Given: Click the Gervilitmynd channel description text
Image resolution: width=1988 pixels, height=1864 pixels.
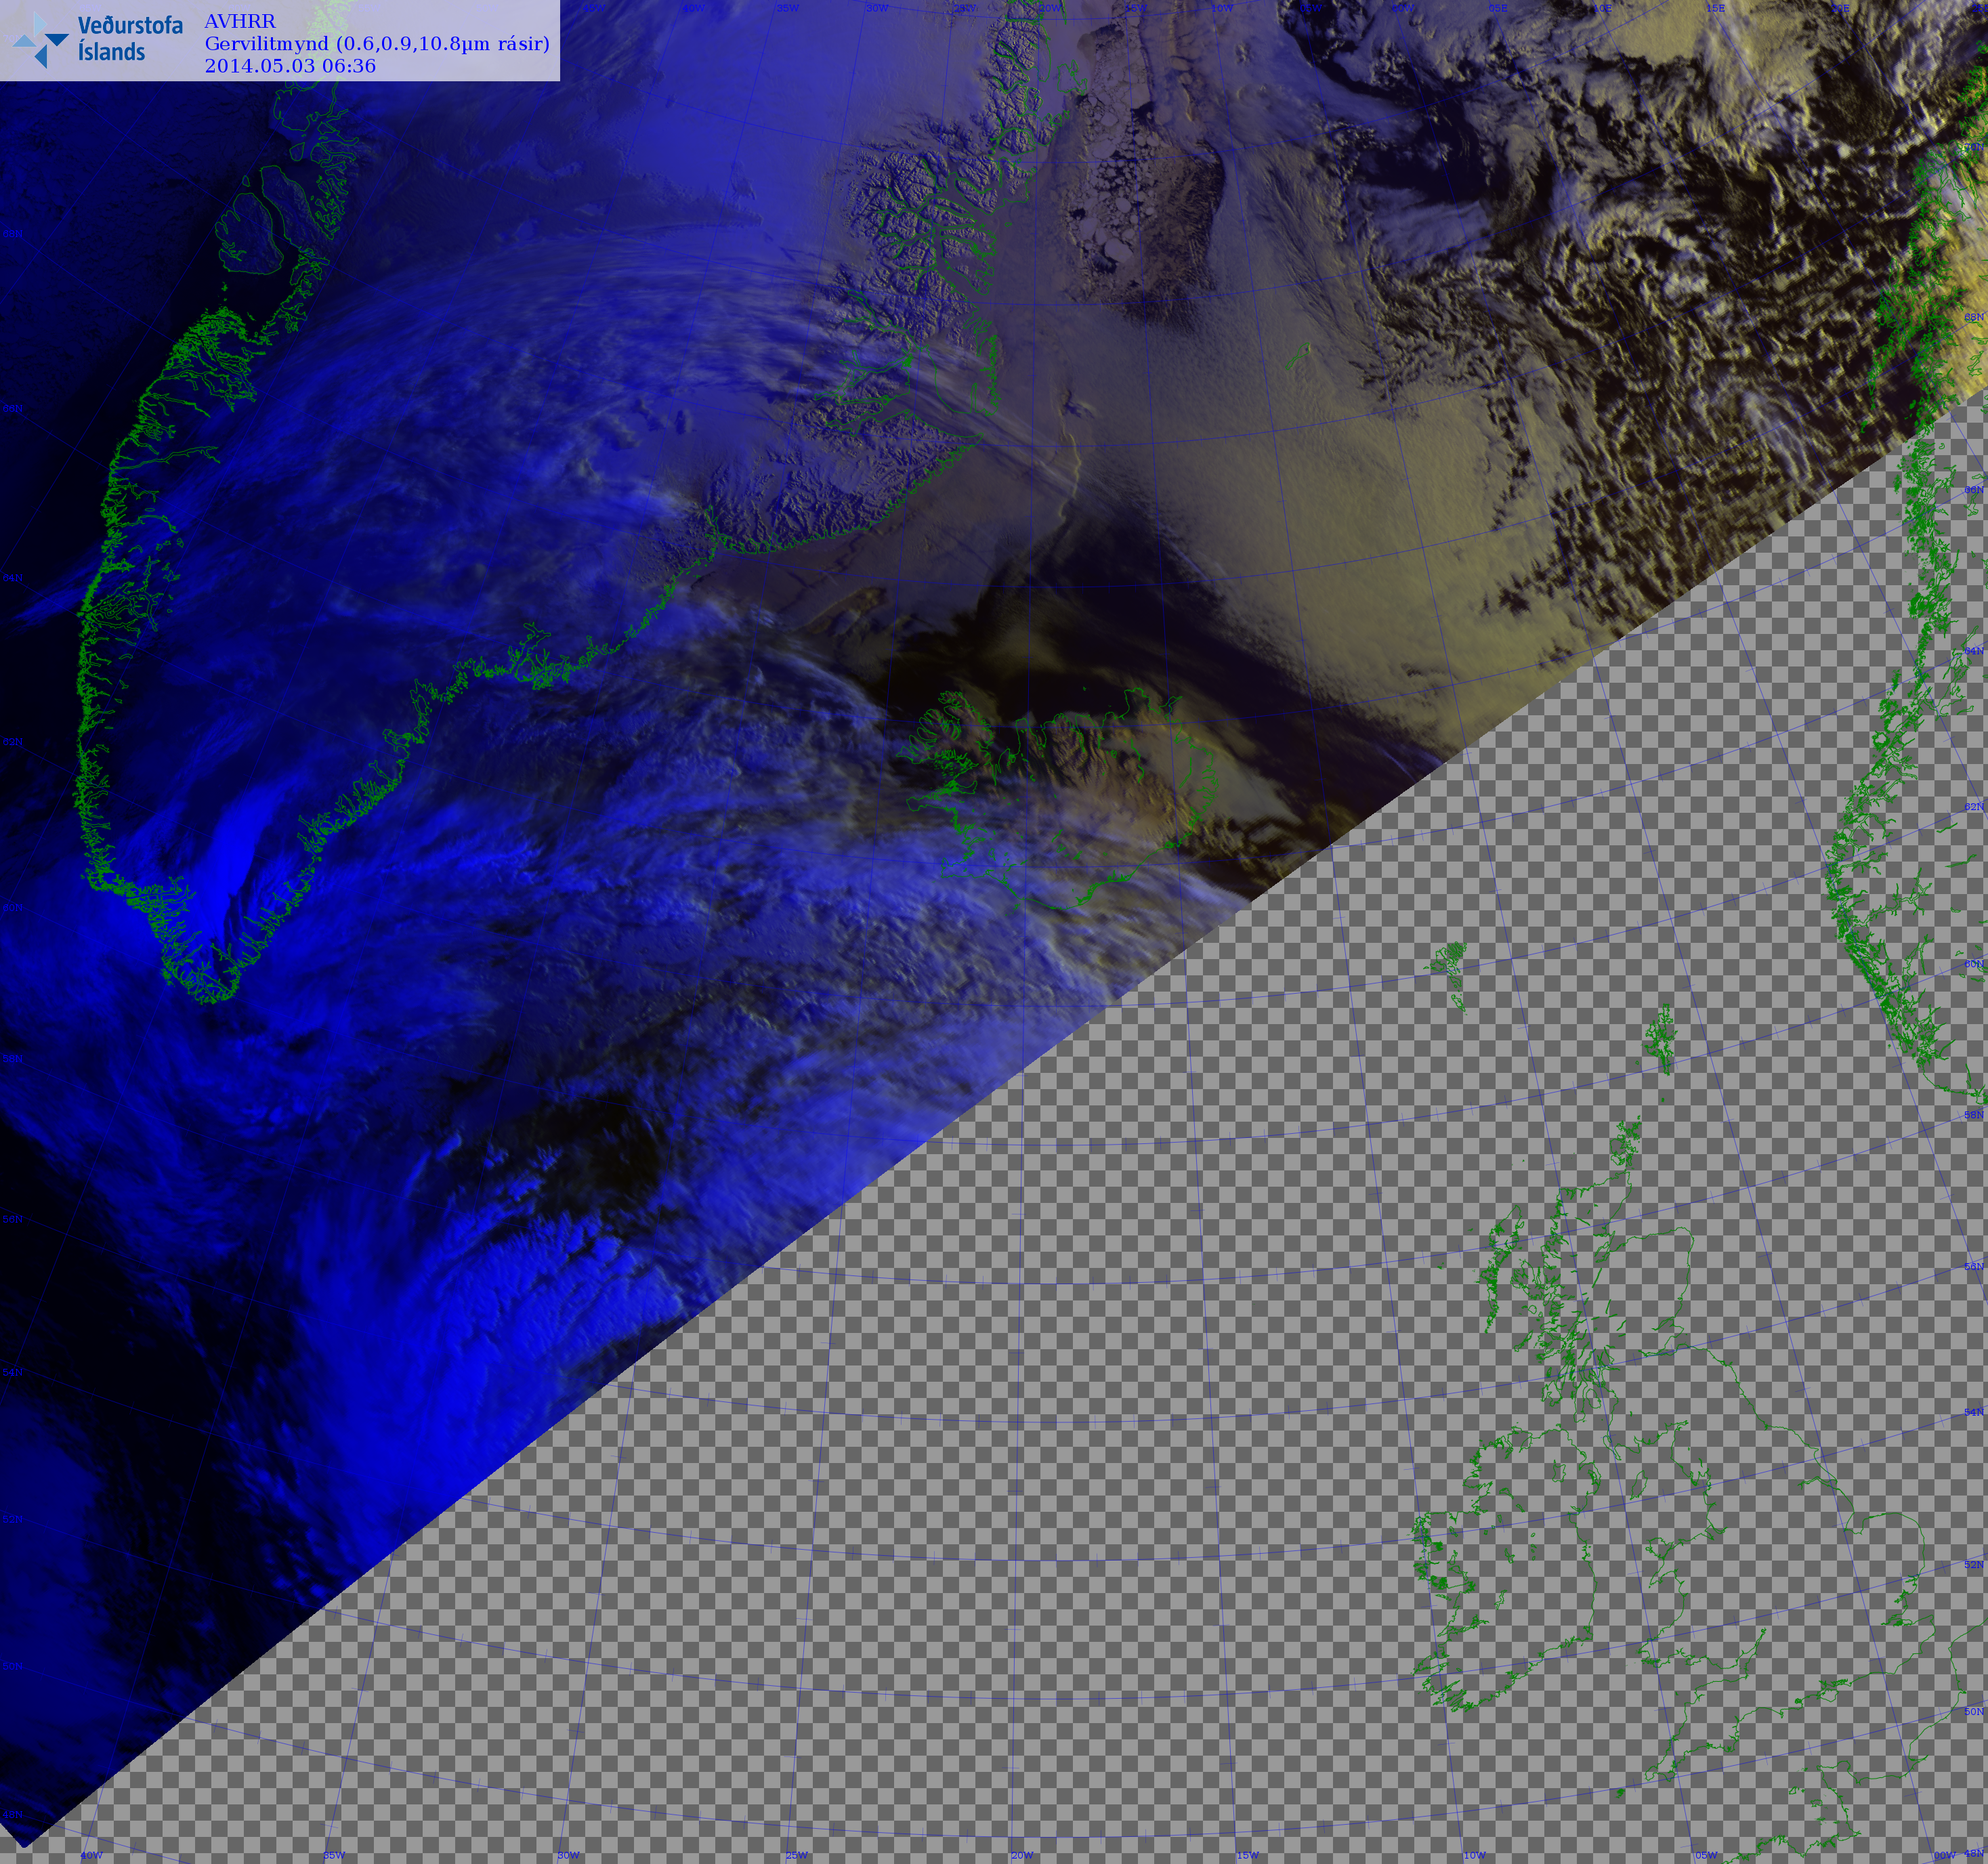Looking at the screenshot, I should [x=377, y=43].
